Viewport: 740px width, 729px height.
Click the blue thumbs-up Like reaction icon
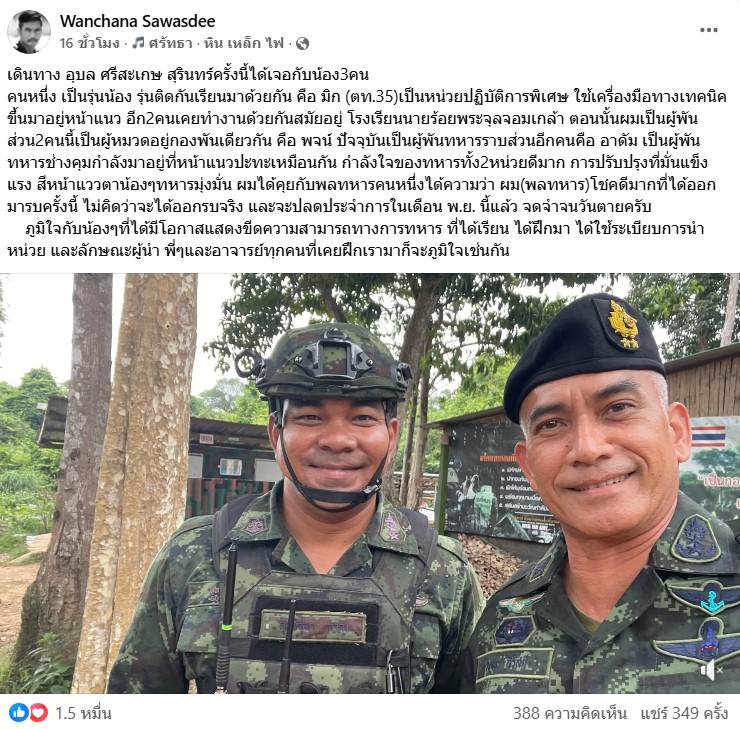click(19, 712)
